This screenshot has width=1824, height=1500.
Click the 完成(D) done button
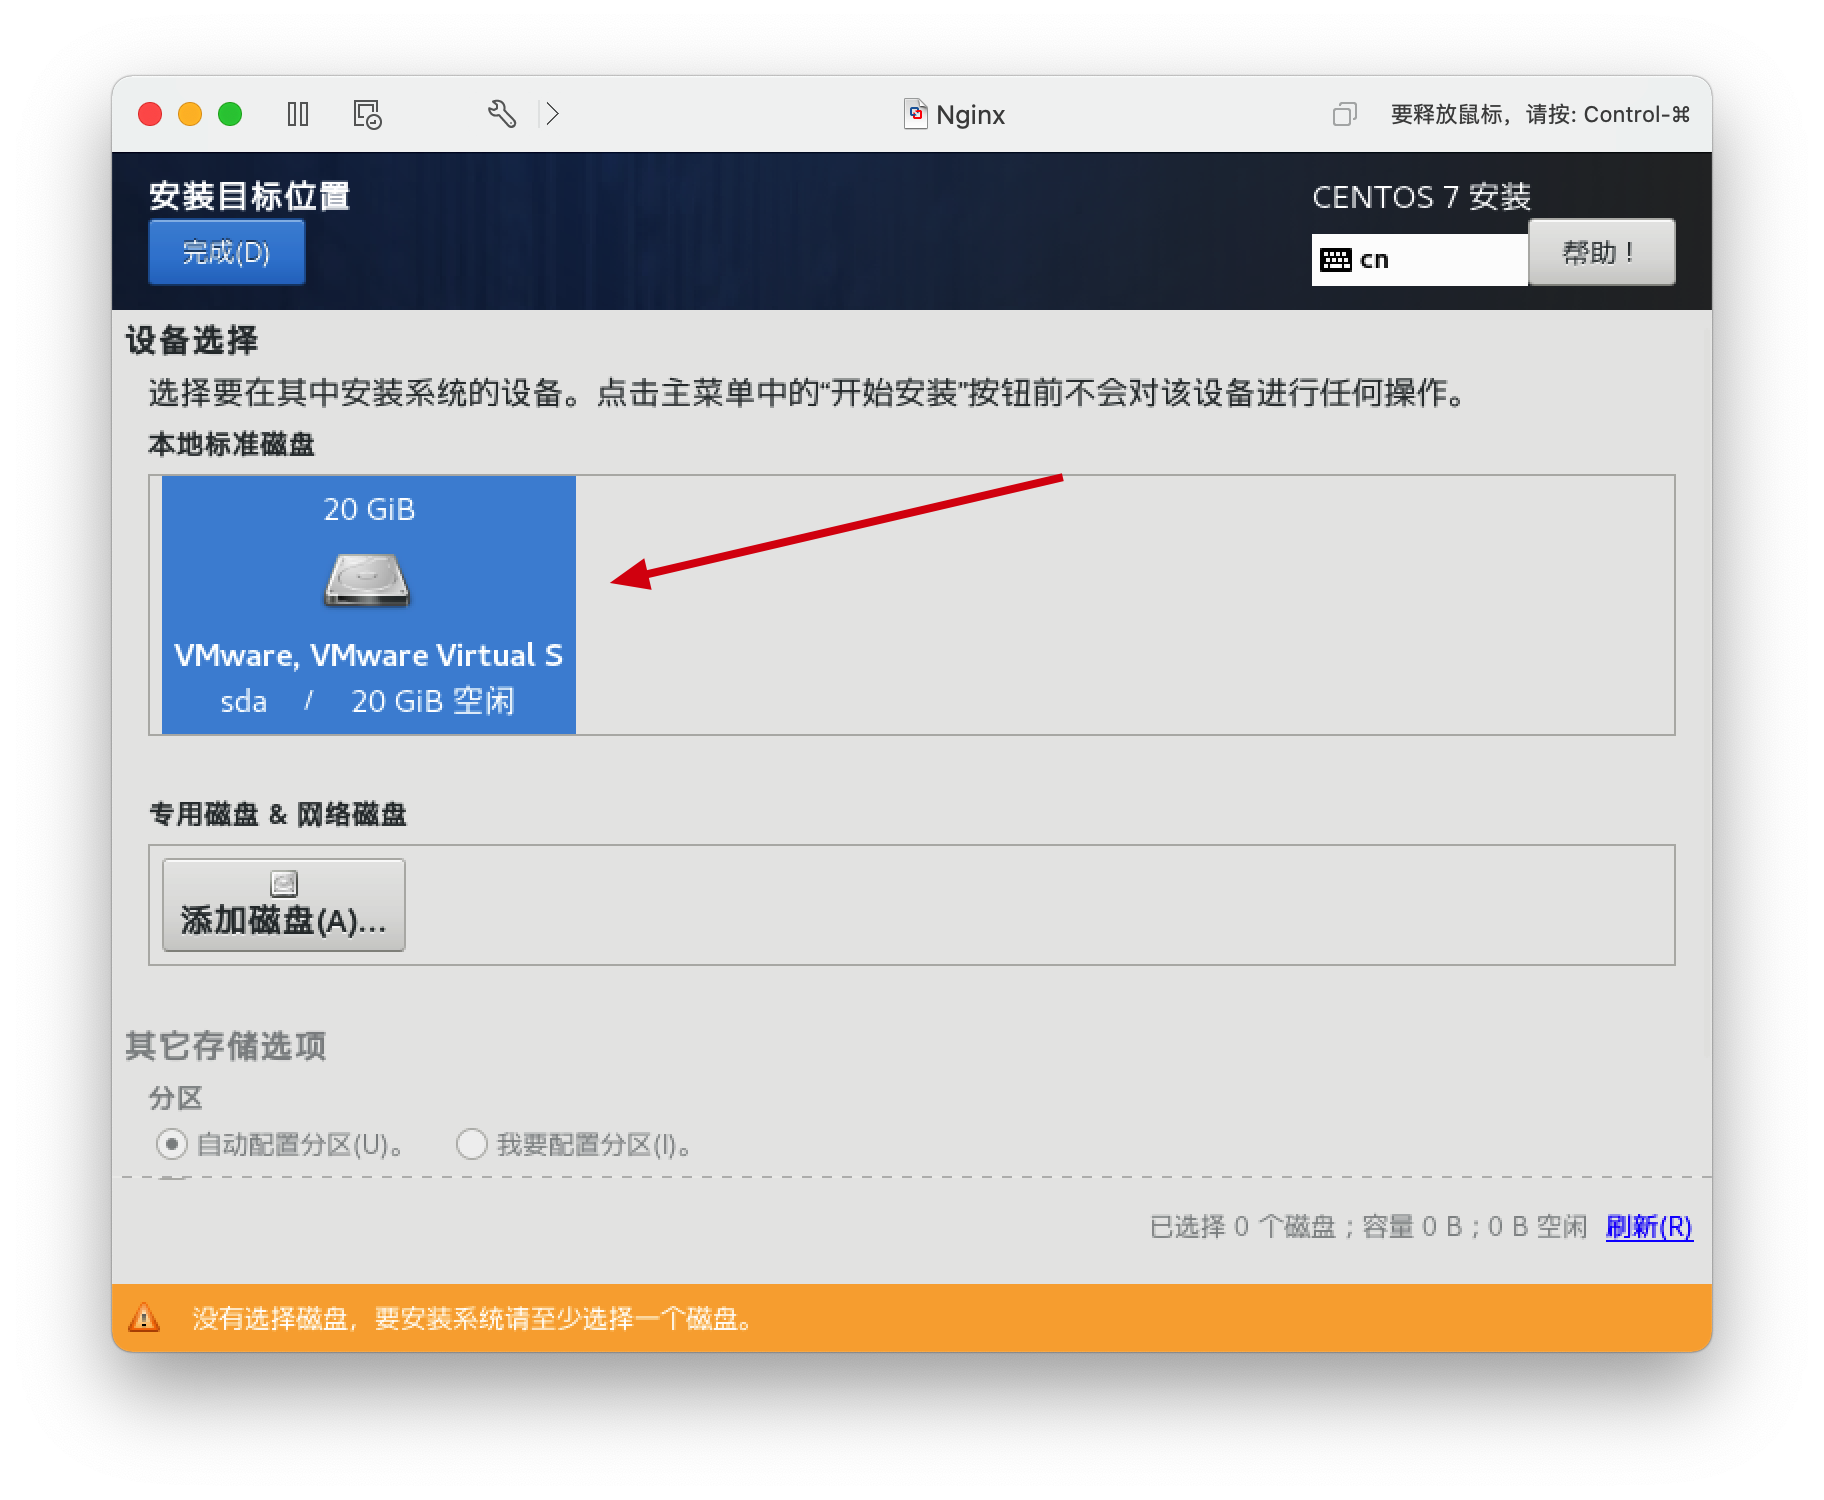pos(226,252)
